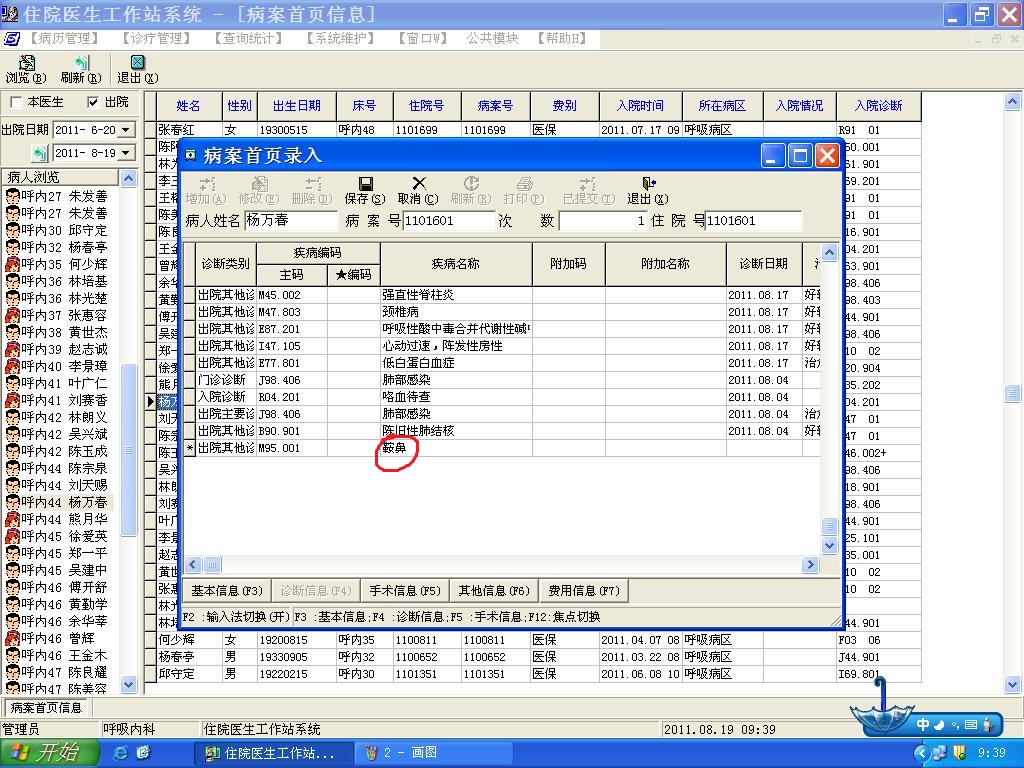
Task: Switch to 其他信息(F6) tab
Action: coord(494,591)
